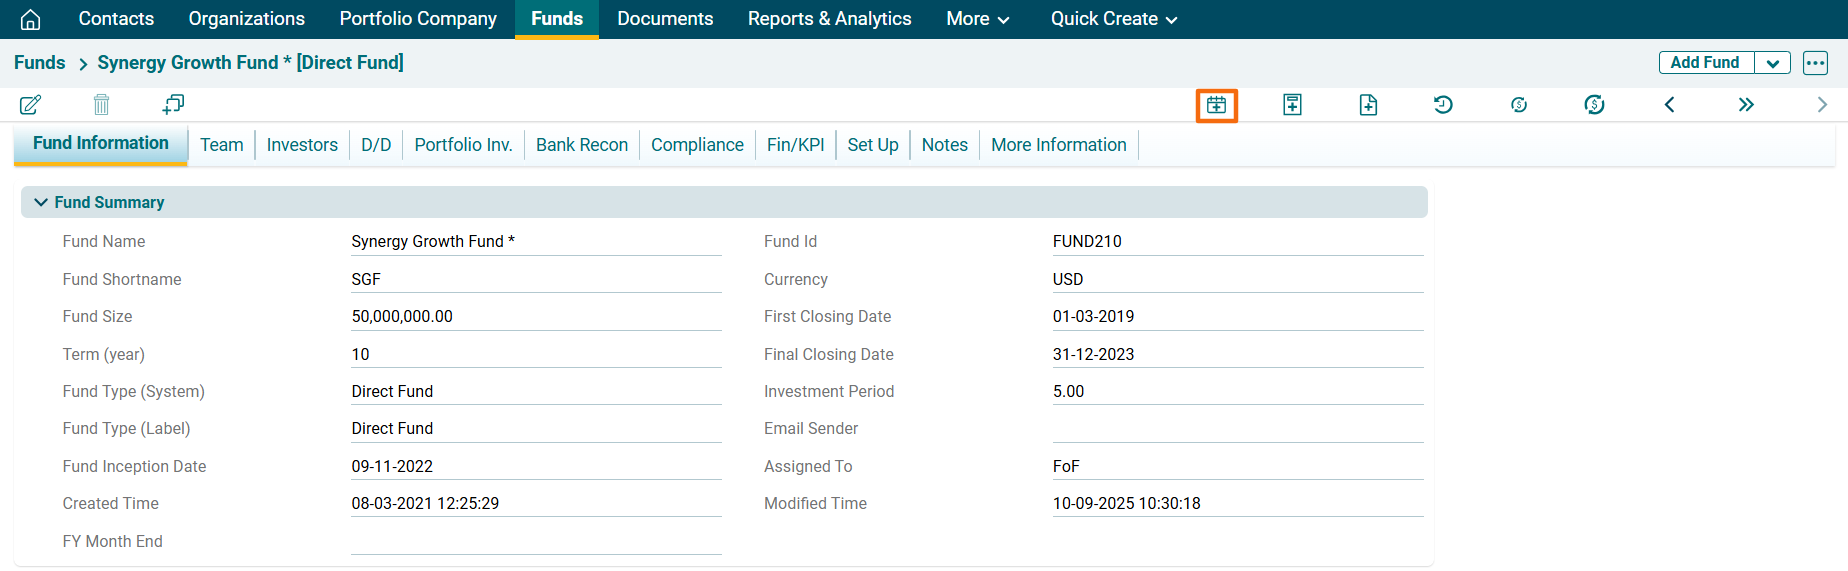The width and height of the screenshot is (1848, 571).
Task: Click the double chevron right icon
Action: (1745, 105)
